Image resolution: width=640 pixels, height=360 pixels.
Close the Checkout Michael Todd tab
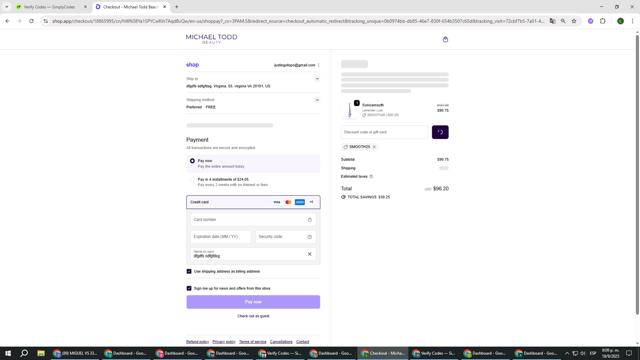tap(164, 7)
